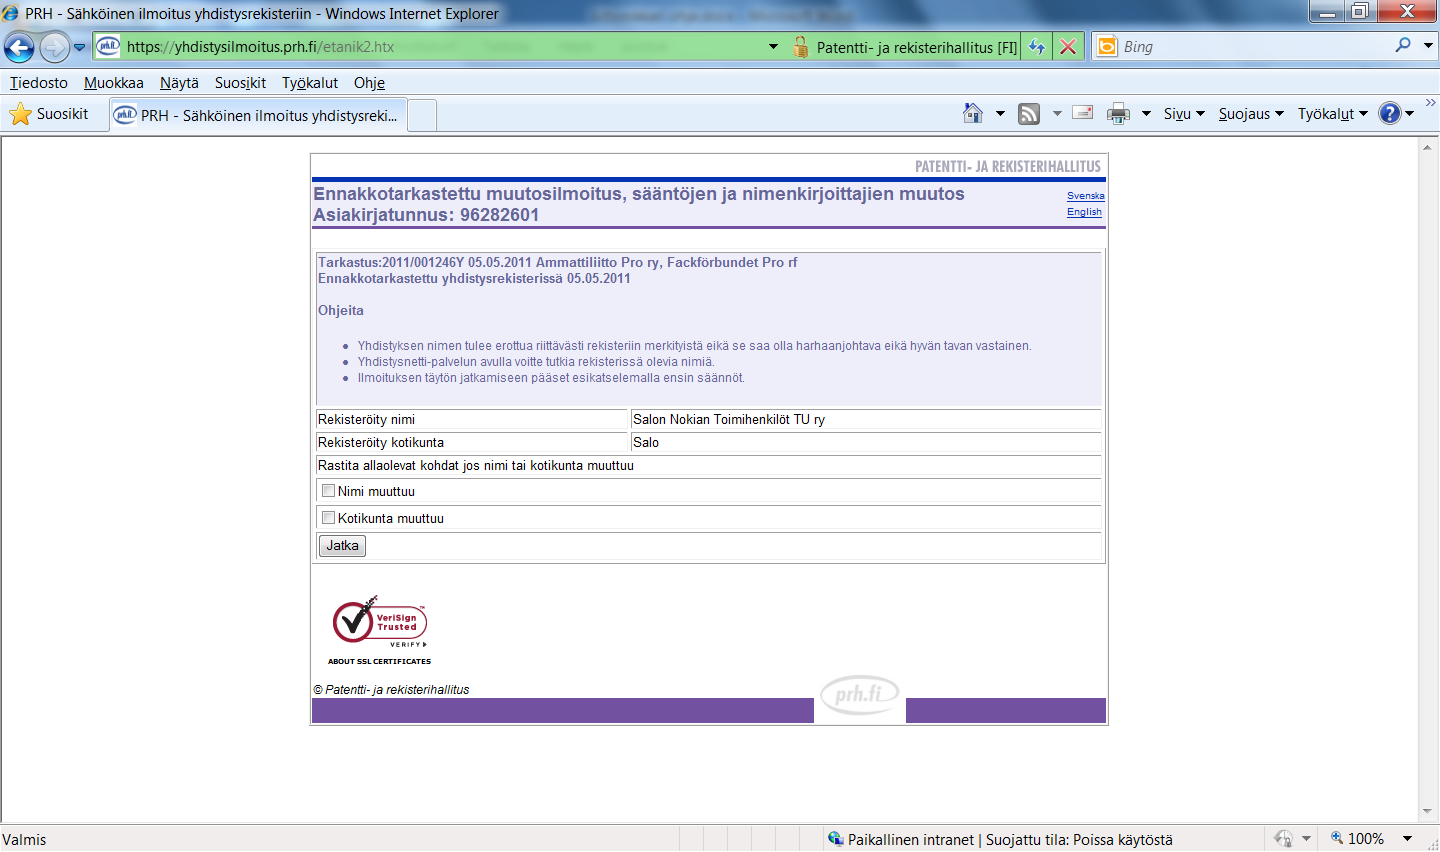The height and width of the screenshot is (852, 1440).
Task: Switch language via English link
Action: click(x=1084, y=212)
